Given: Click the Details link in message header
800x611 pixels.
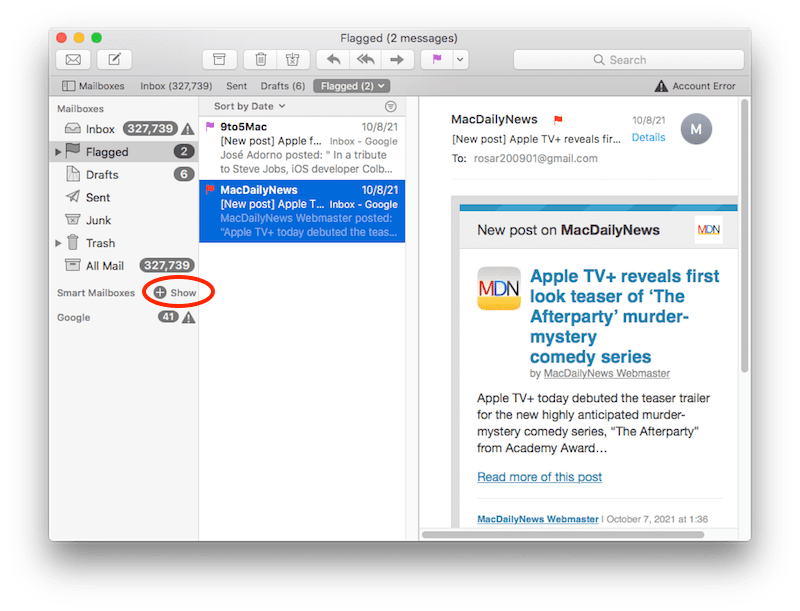Looking at the screenshot, I should point(648,137).
